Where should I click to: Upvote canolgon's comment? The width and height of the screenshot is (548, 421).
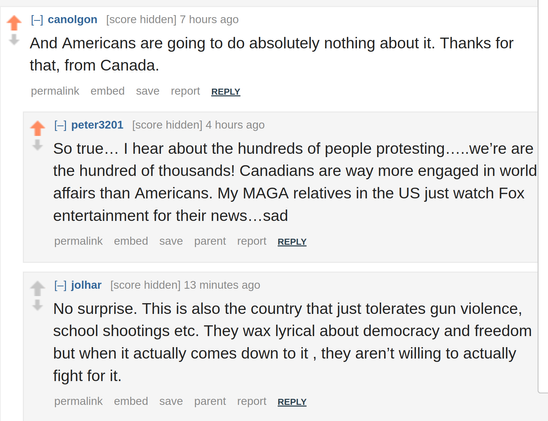14,23
